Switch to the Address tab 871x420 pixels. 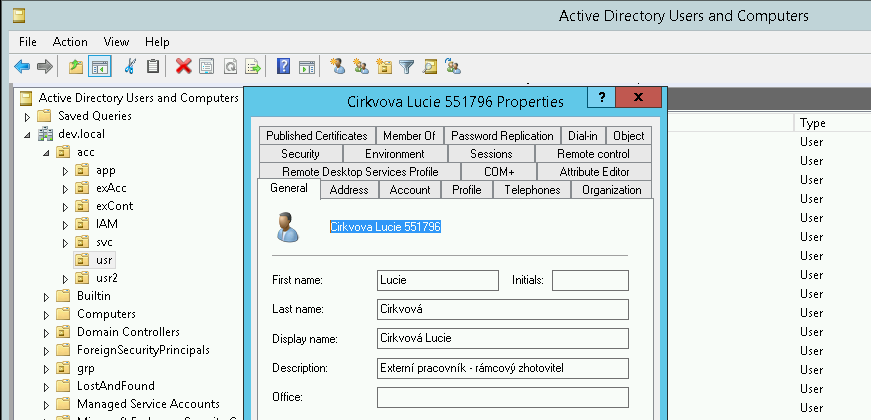[x=349, y=190]
